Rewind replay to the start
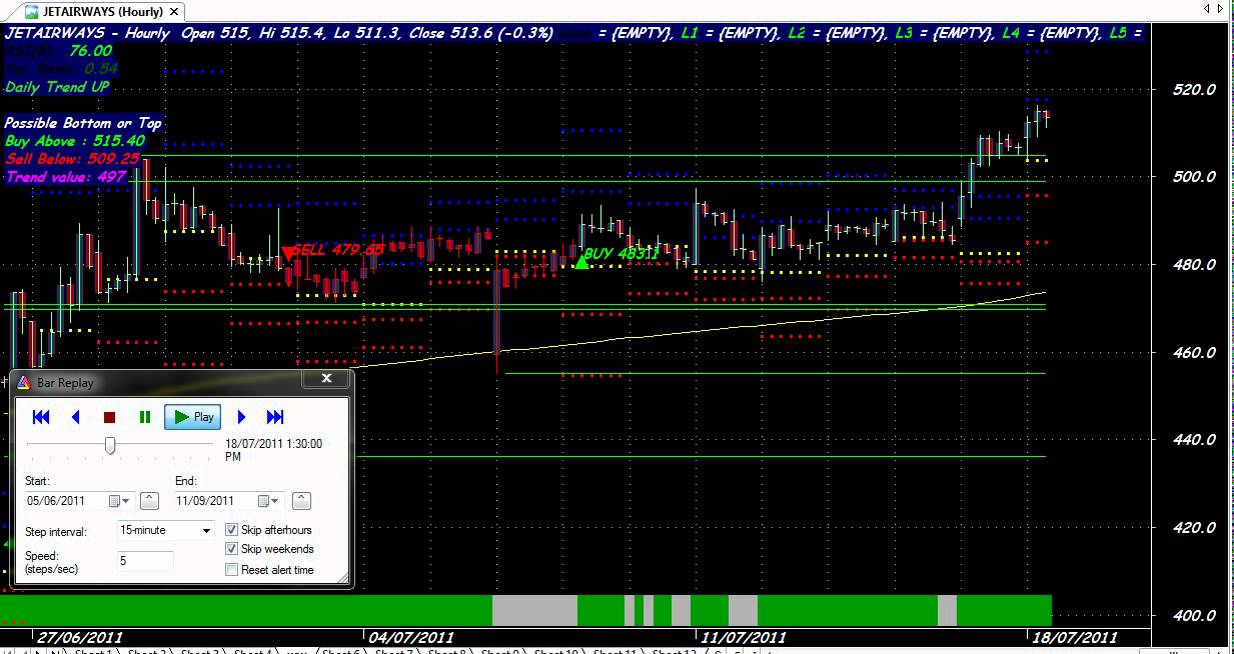1234x654 pixels. [x=41, y=417]
